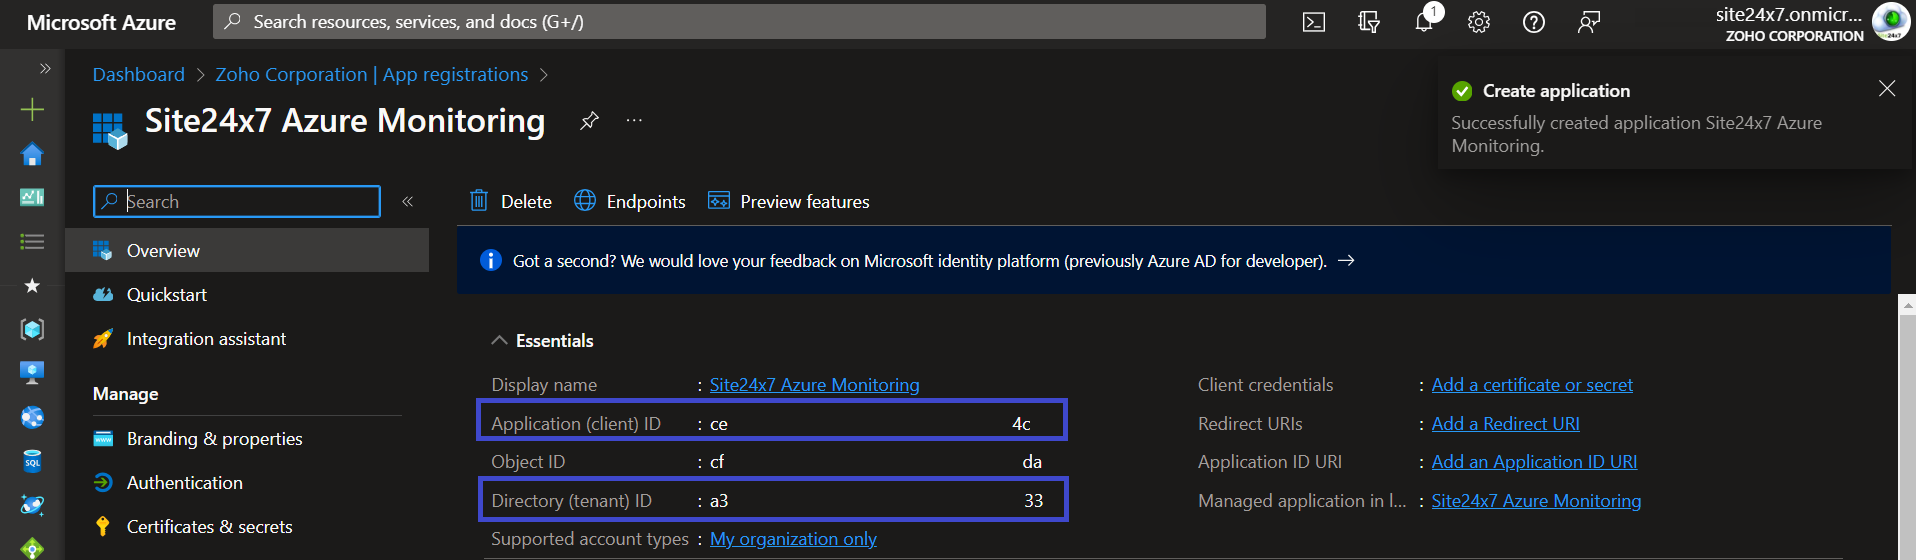Click Add a certificate or secret link
This screenshot has width=1916, height=560.
tap(1531, 385)
